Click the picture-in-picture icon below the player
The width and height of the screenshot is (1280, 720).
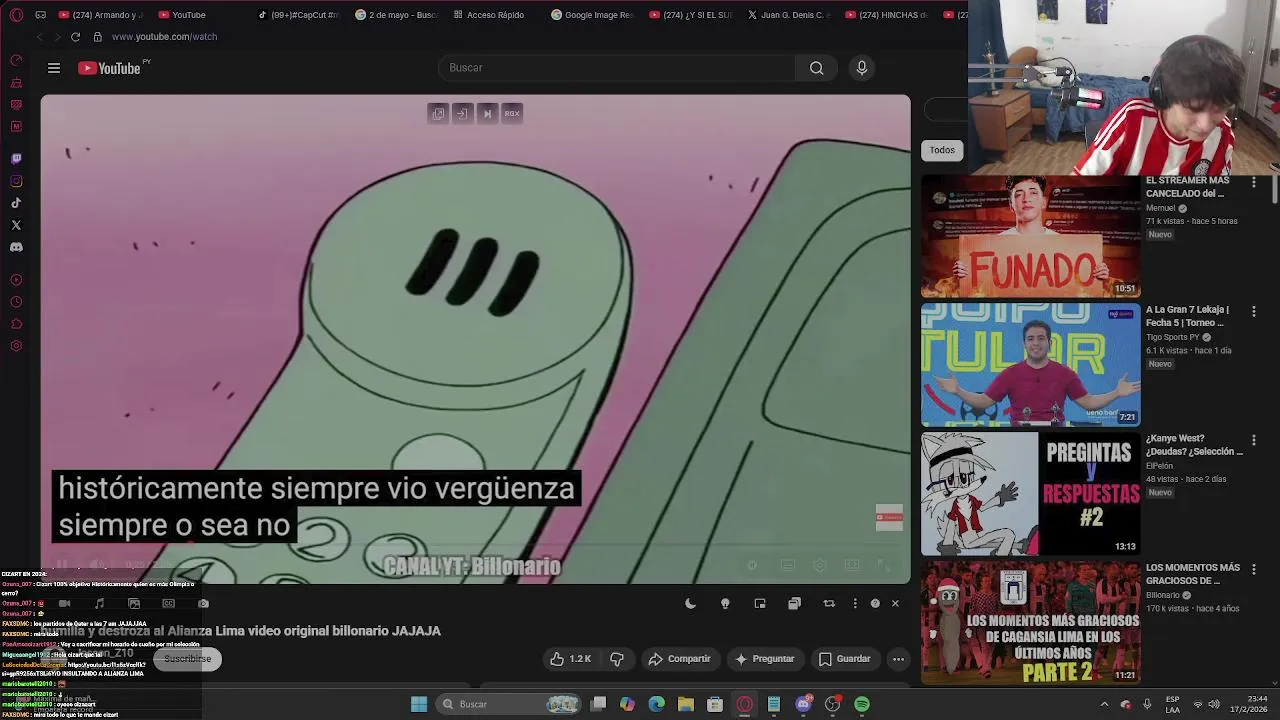tap(760, 604)
